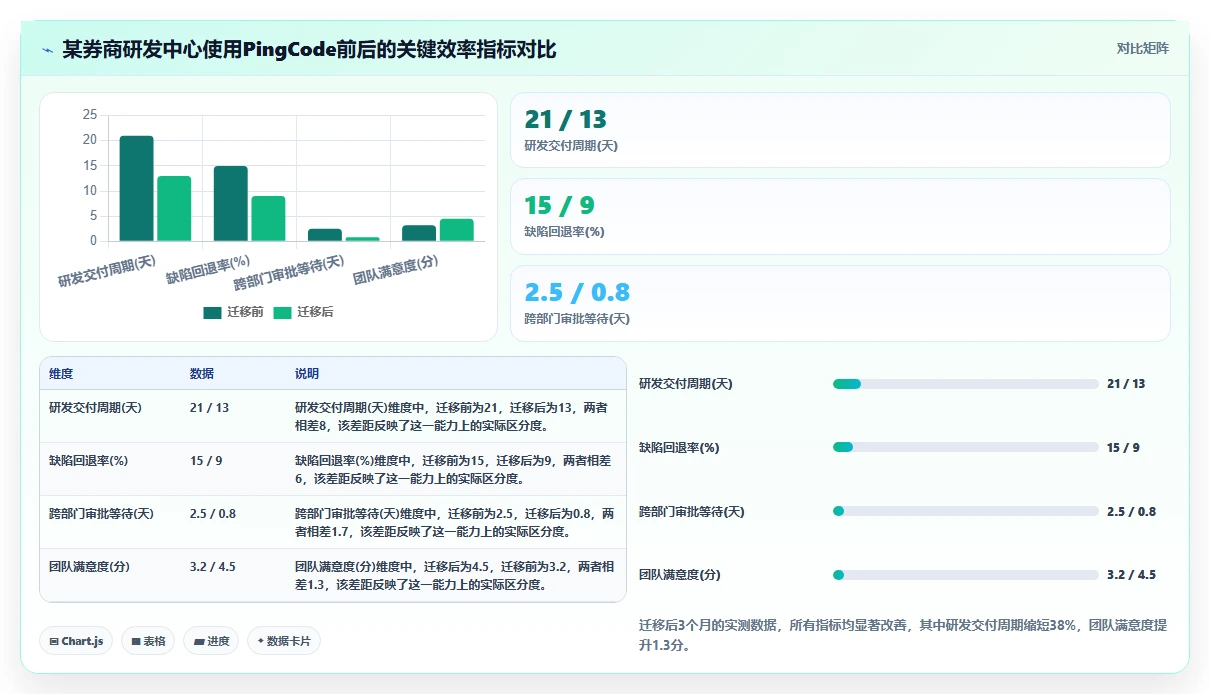Click the Chart.js tag chip

click(x=76, y=641)
